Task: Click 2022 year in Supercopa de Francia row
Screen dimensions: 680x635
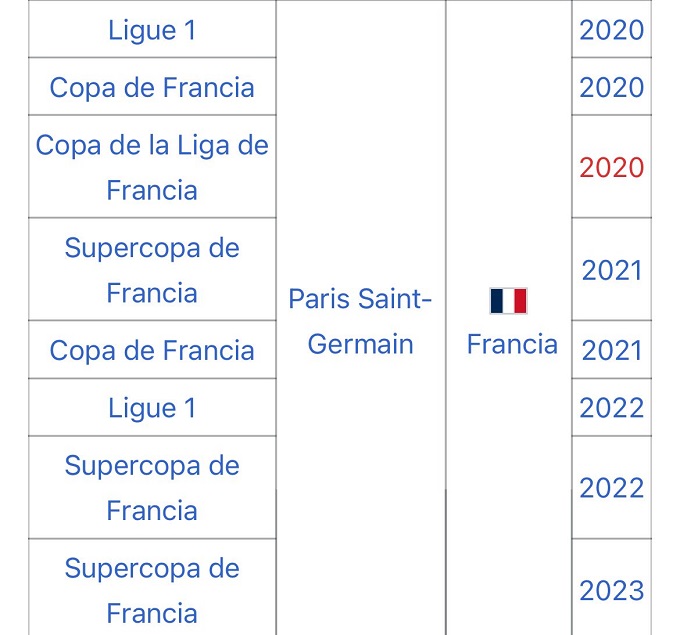Action: 612,488
